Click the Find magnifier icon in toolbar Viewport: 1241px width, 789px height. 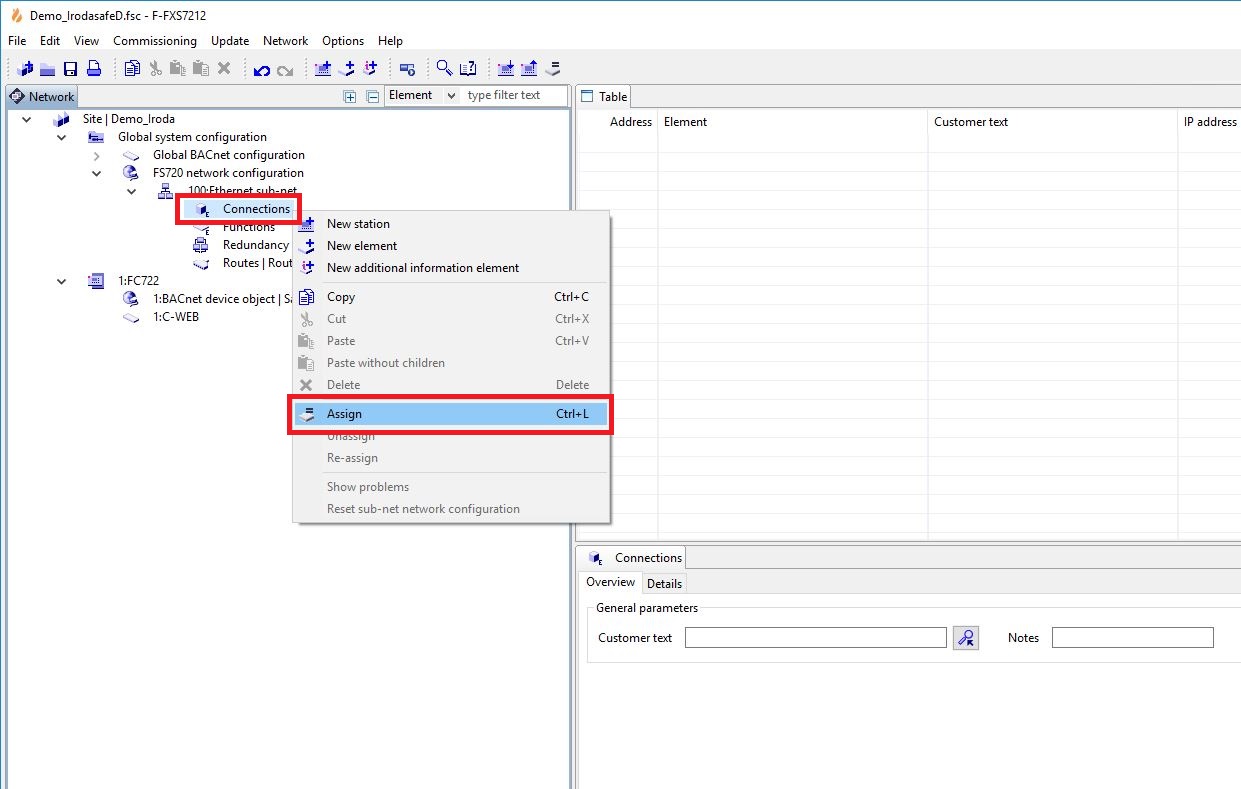[x=444, y=69]
